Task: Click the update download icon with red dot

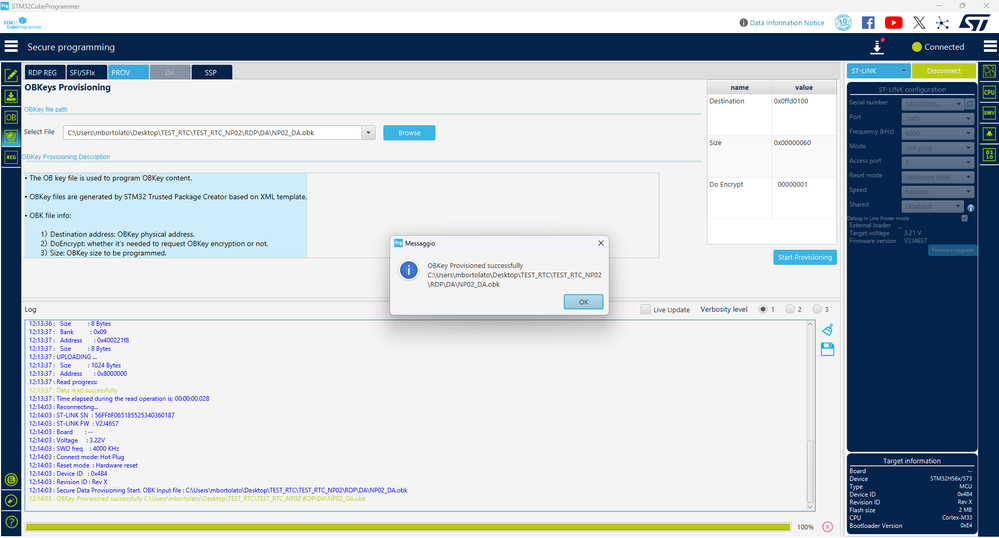Action: (877, 47)
